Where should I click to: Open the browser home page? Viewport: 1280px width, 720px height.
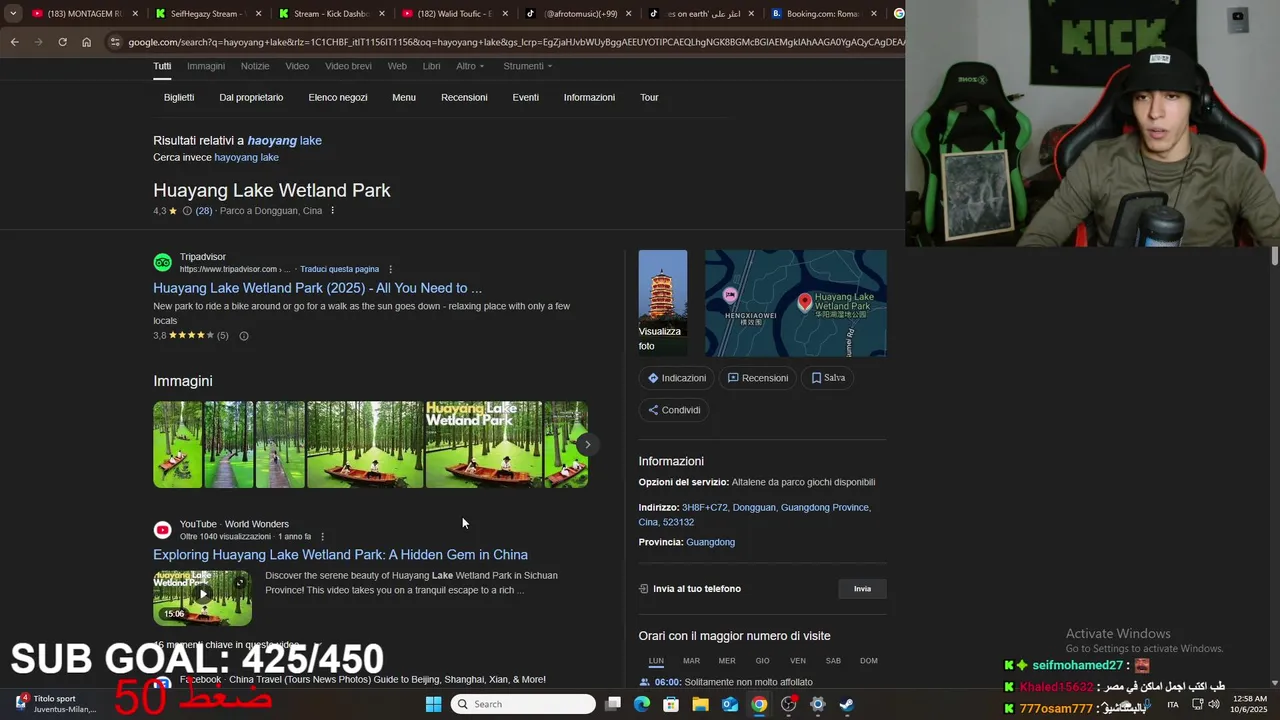click(x=86, y=42)
